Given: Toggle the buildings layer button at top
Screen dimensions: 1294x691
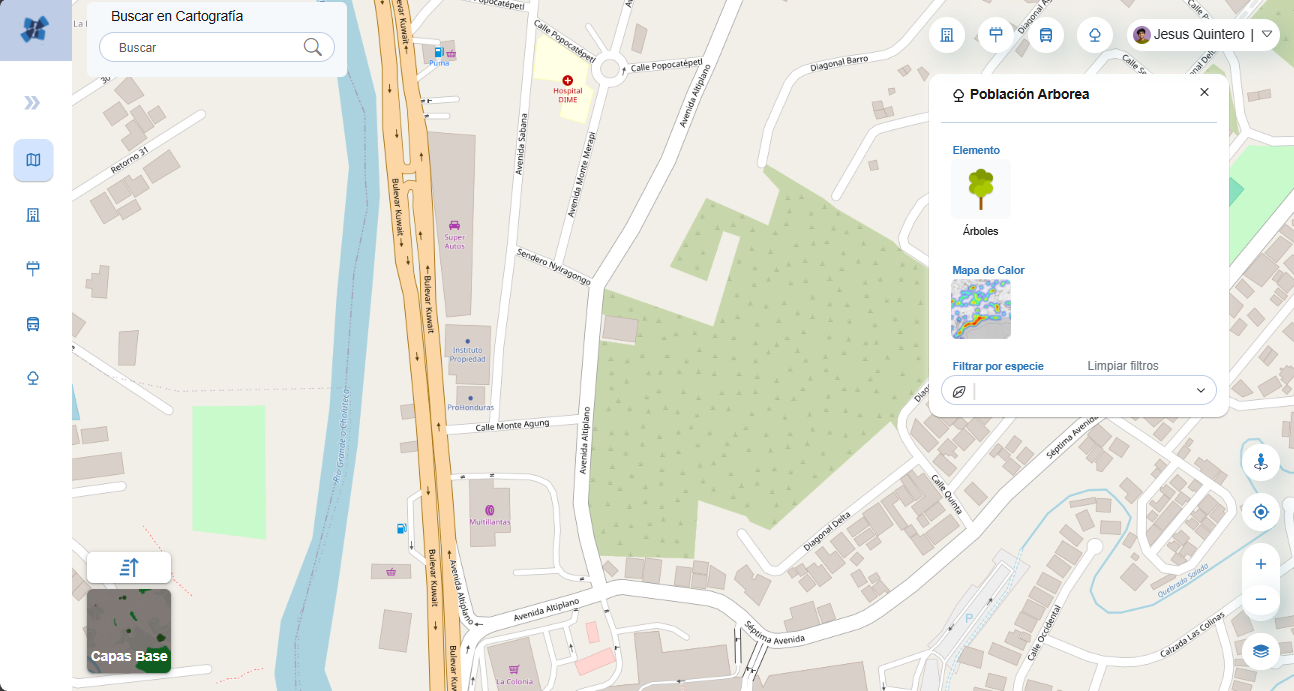Looking at the screenshot, I should (x=947, y=35).
